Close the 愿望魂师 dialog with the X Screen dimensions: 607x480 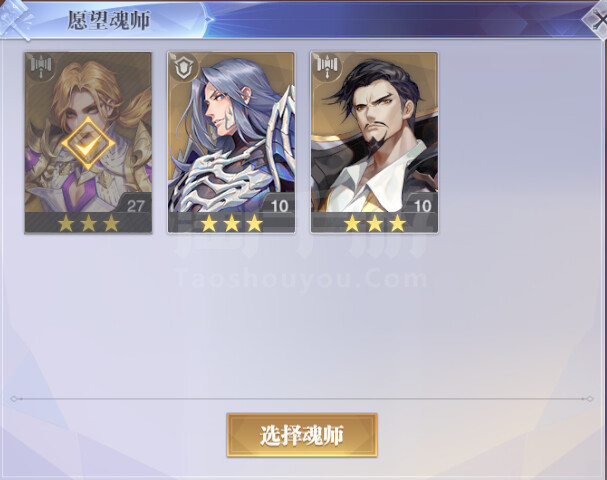[598, 18]
